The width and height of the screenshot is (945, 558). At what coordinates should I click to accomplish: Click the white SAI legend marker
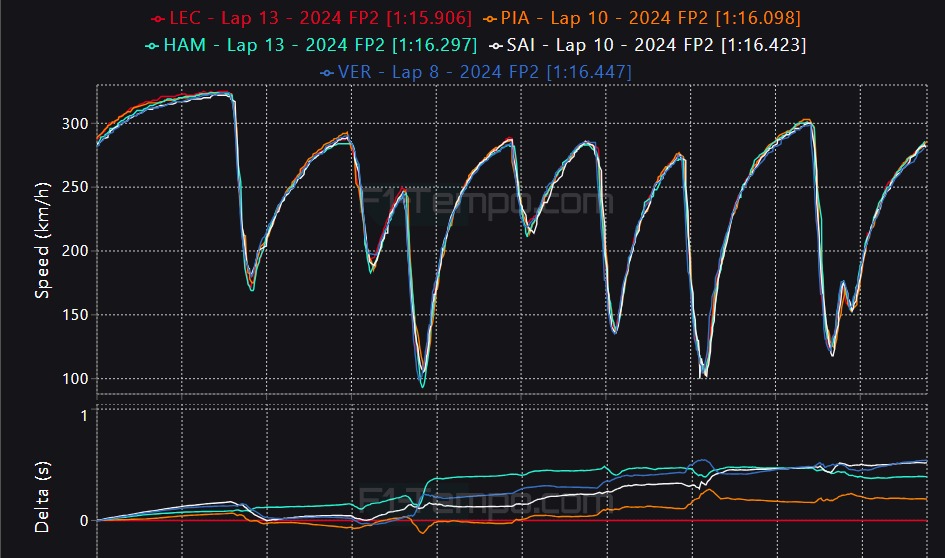497,46
